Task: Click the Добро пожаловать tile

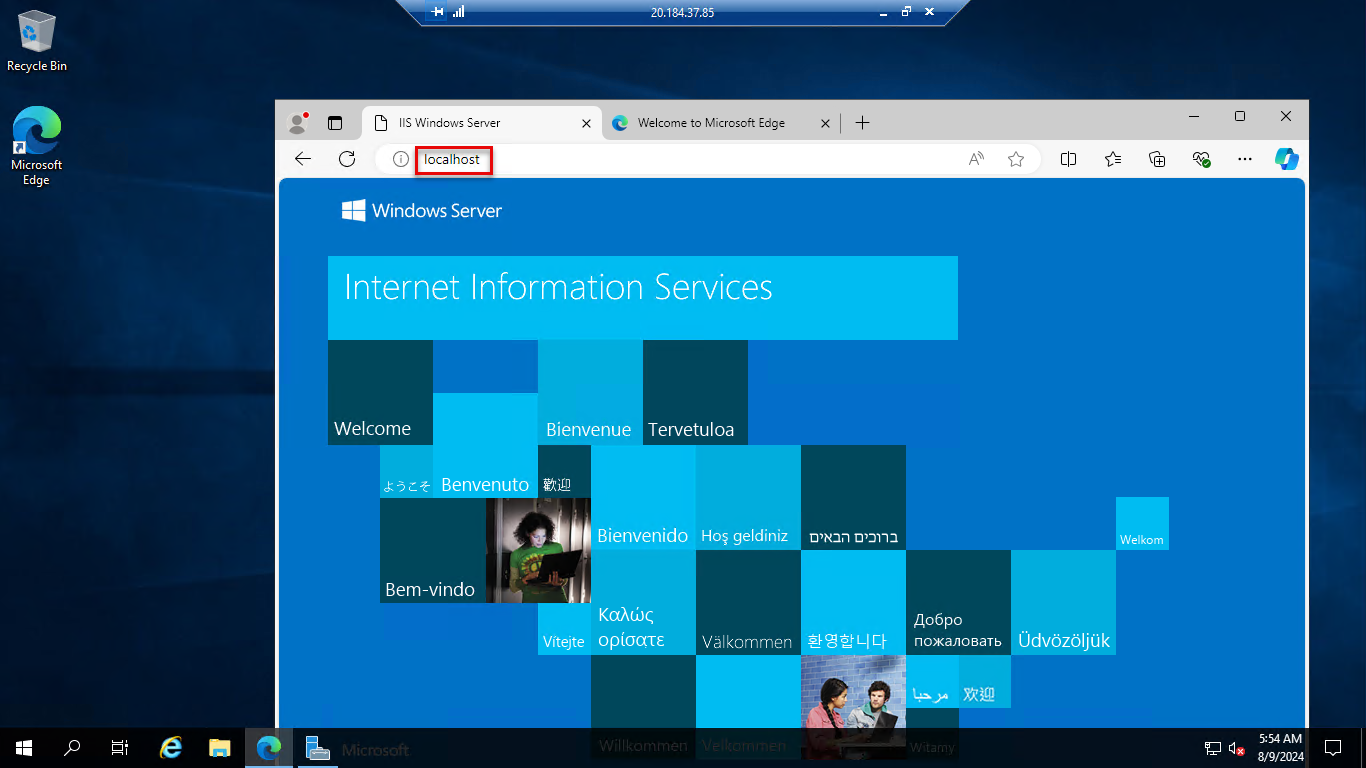Action: tap(958, 602)
